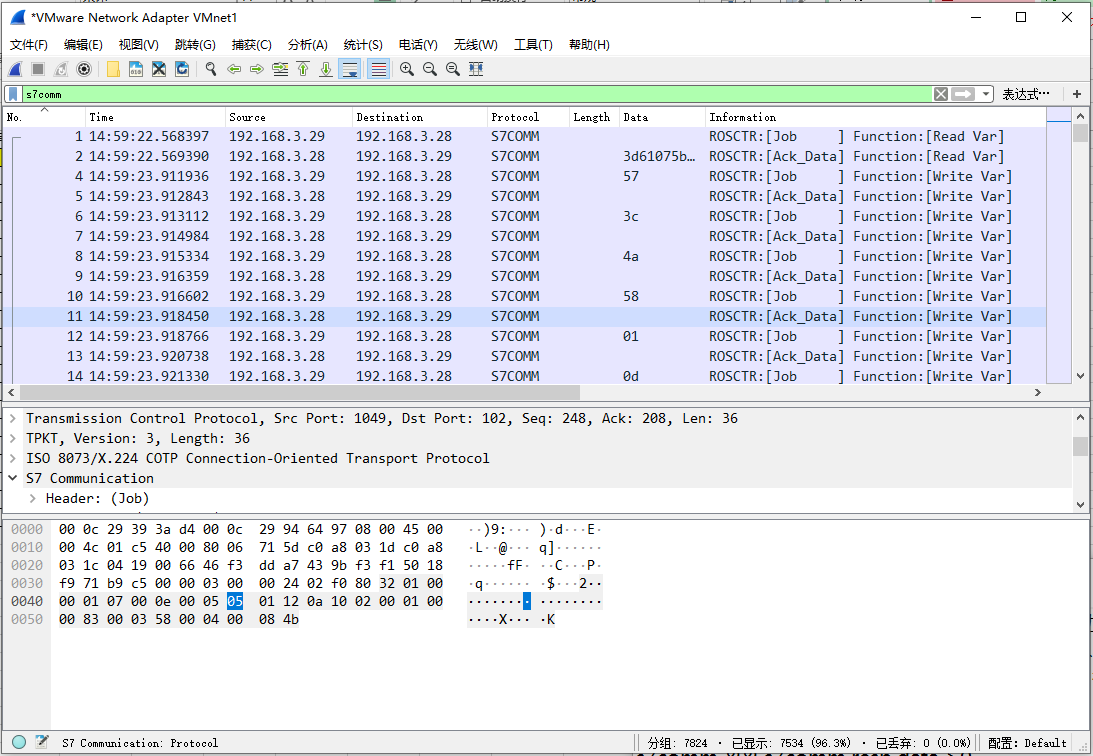Collapse the S7 Communication node

pyautogui.click(x=13, y=478)
